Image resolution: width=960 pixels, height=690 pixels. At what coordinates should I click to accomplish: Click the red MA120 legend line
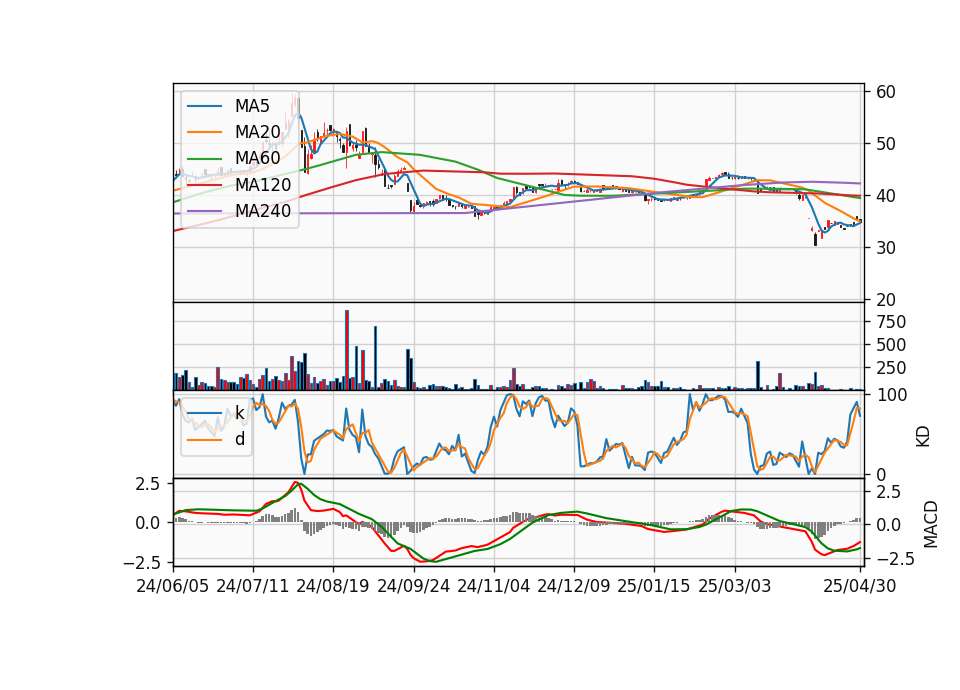click(204, 185)
